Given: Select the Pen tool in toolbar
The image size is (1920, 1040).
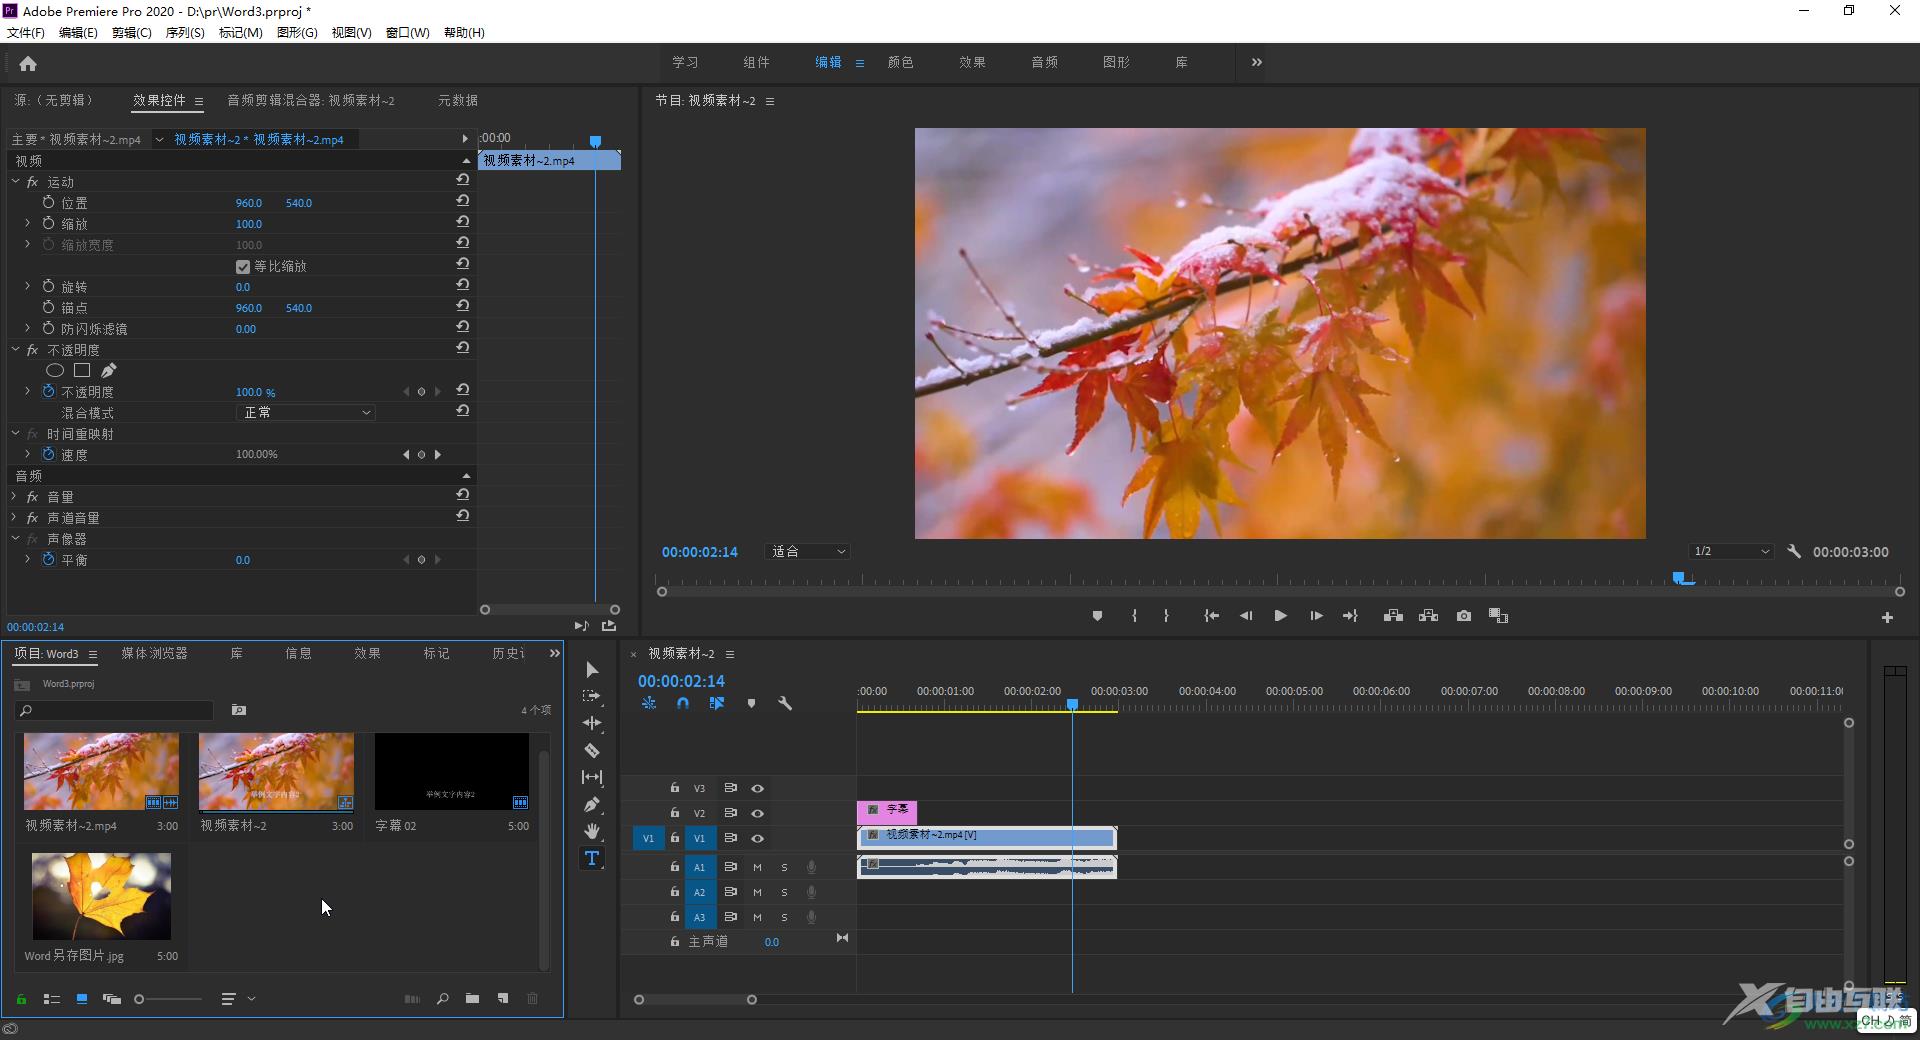Looking at the screenshot, I should tap(592, 804).
